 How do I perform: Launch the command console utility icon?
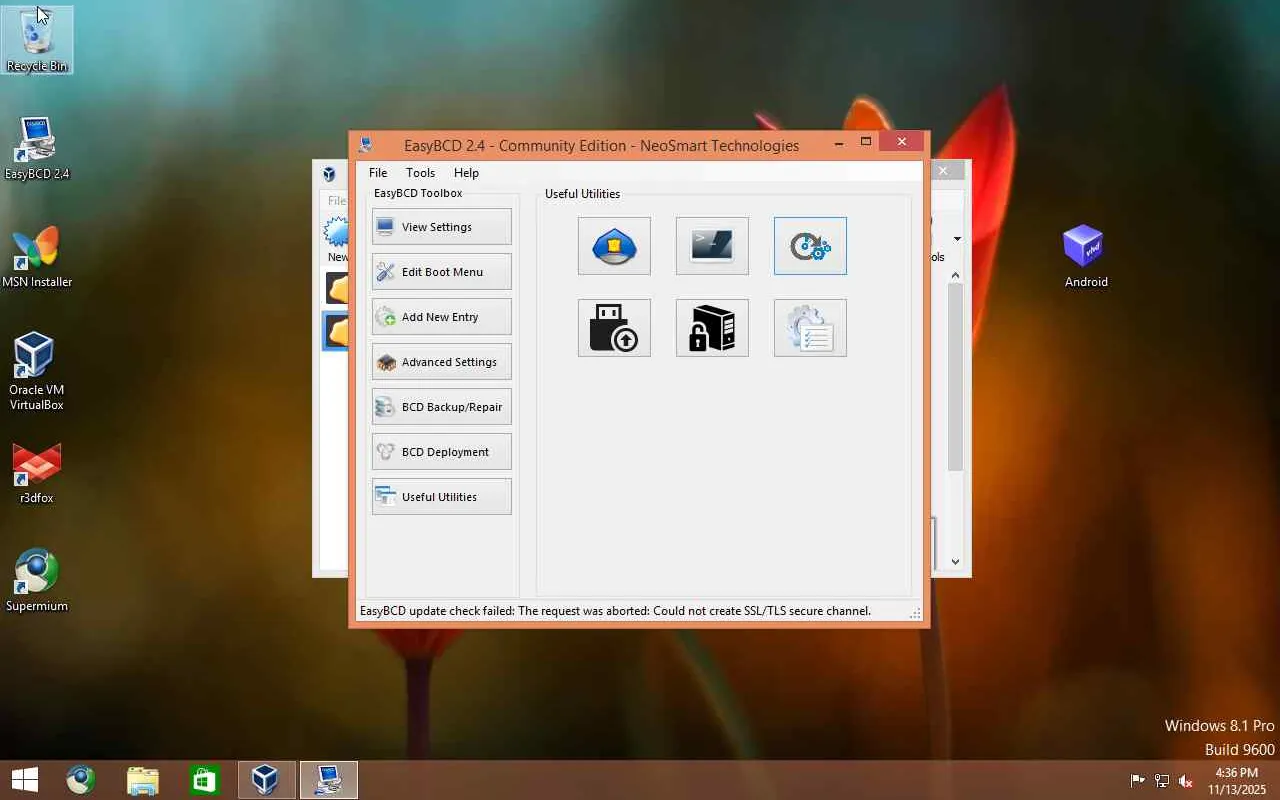pyautogui.click(x=712, y=246)
